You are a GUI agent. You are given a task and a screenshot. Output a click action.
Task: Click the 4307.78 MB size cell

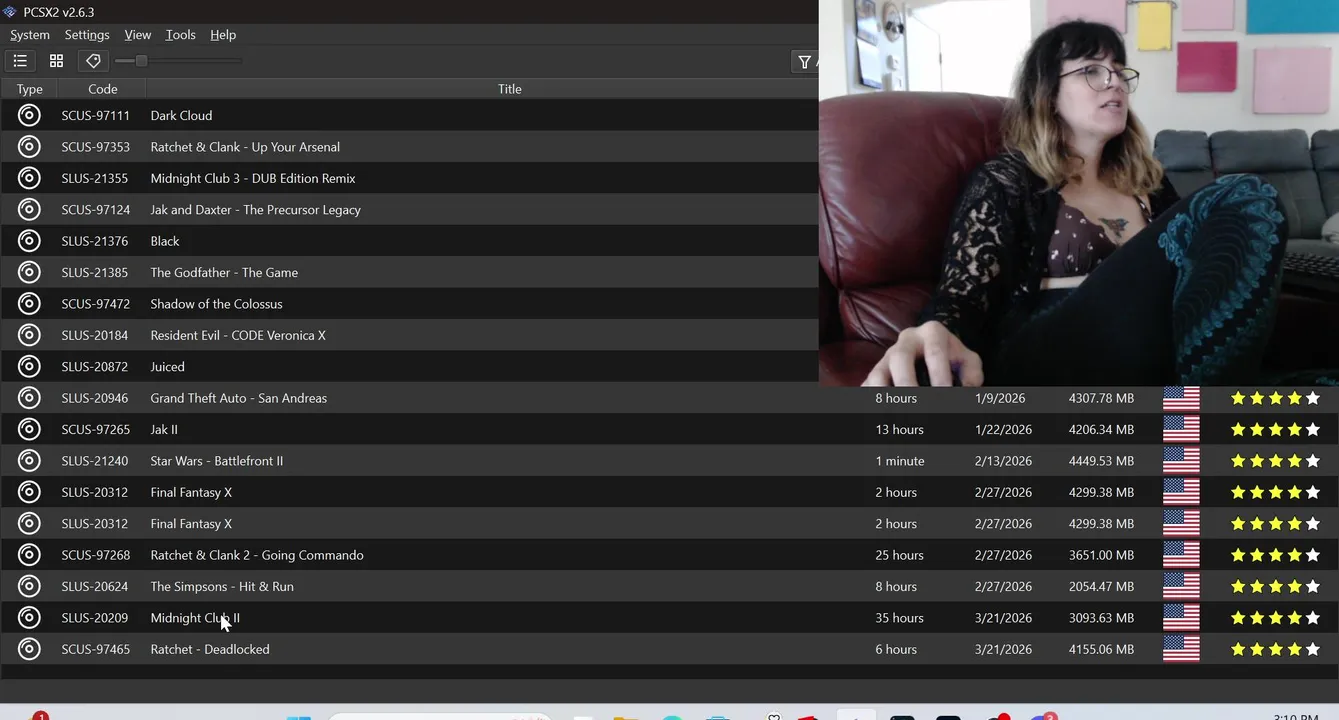coord(1101,398)
